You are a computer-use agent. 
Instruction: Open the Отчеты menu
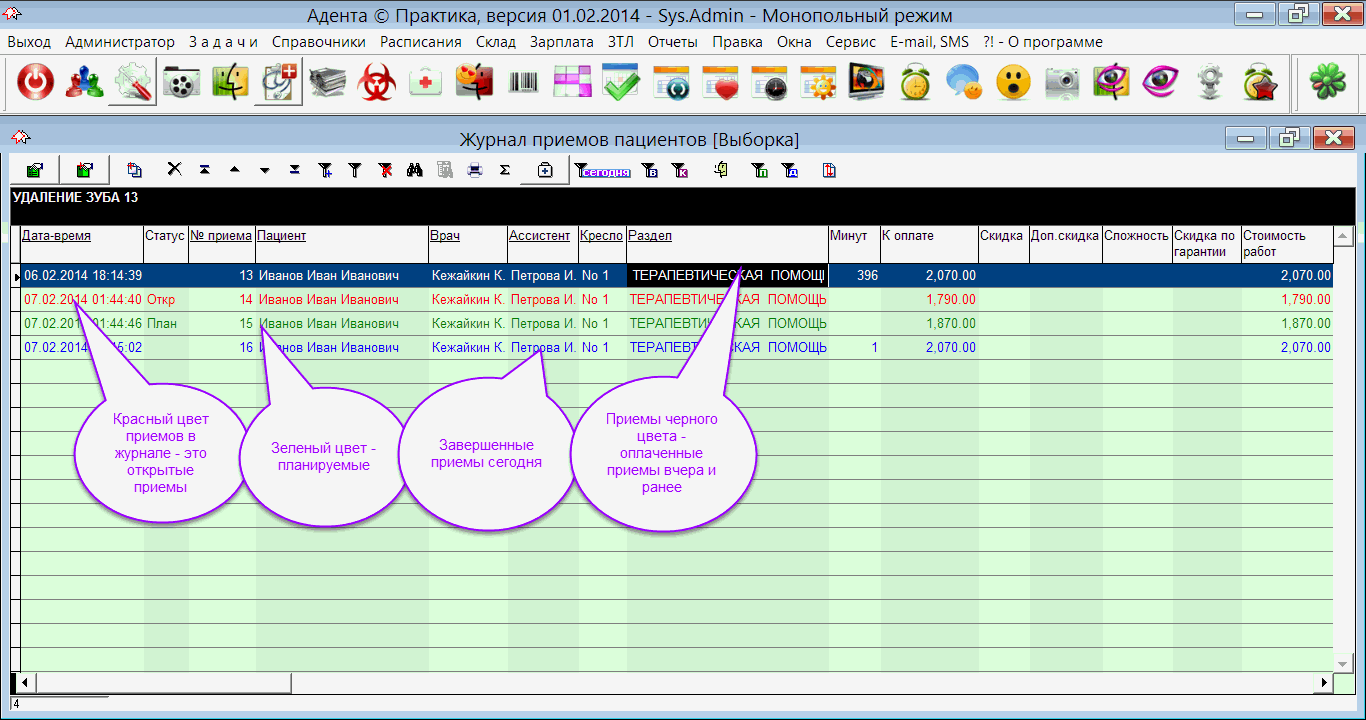point(674,42)
